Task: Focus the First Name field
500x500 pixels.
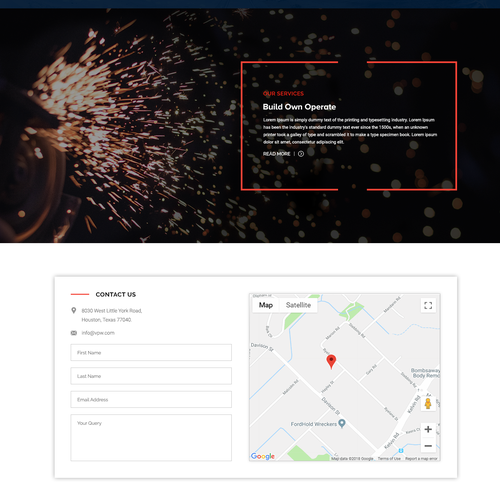Action: click(151, 352)
